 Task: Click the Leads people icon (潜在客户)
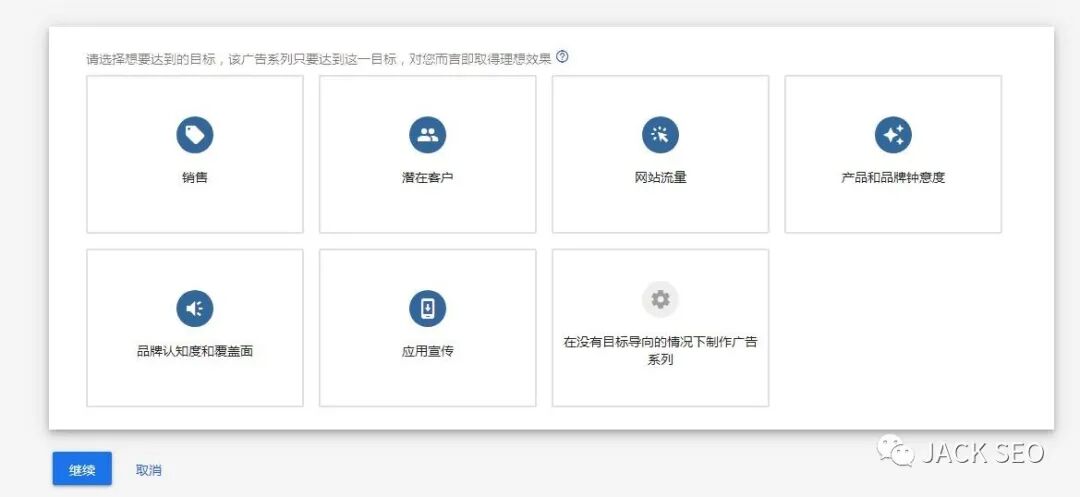[x=428, y=135]
